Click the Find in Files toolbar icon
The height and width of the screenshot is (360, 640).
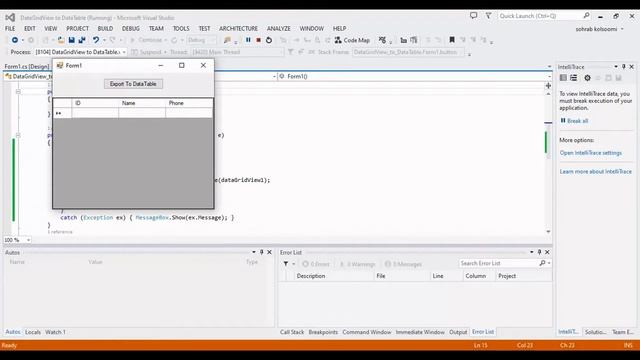coord(227,40)
